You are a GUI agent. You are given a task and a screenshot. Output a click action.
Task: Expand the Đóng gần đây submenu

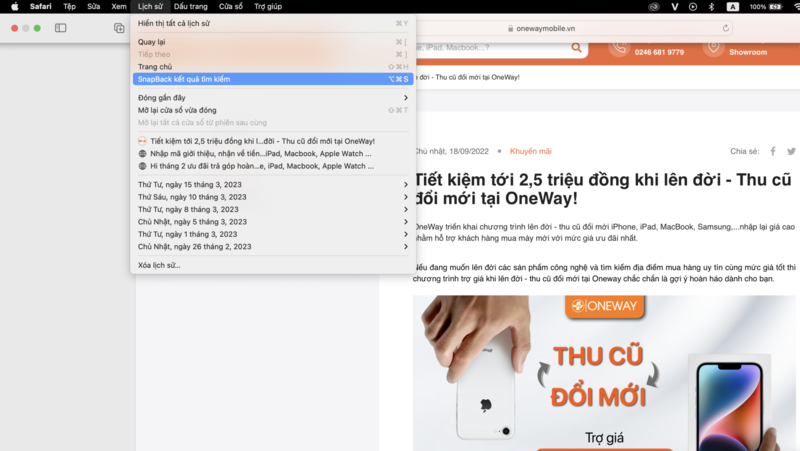point(405,98)
